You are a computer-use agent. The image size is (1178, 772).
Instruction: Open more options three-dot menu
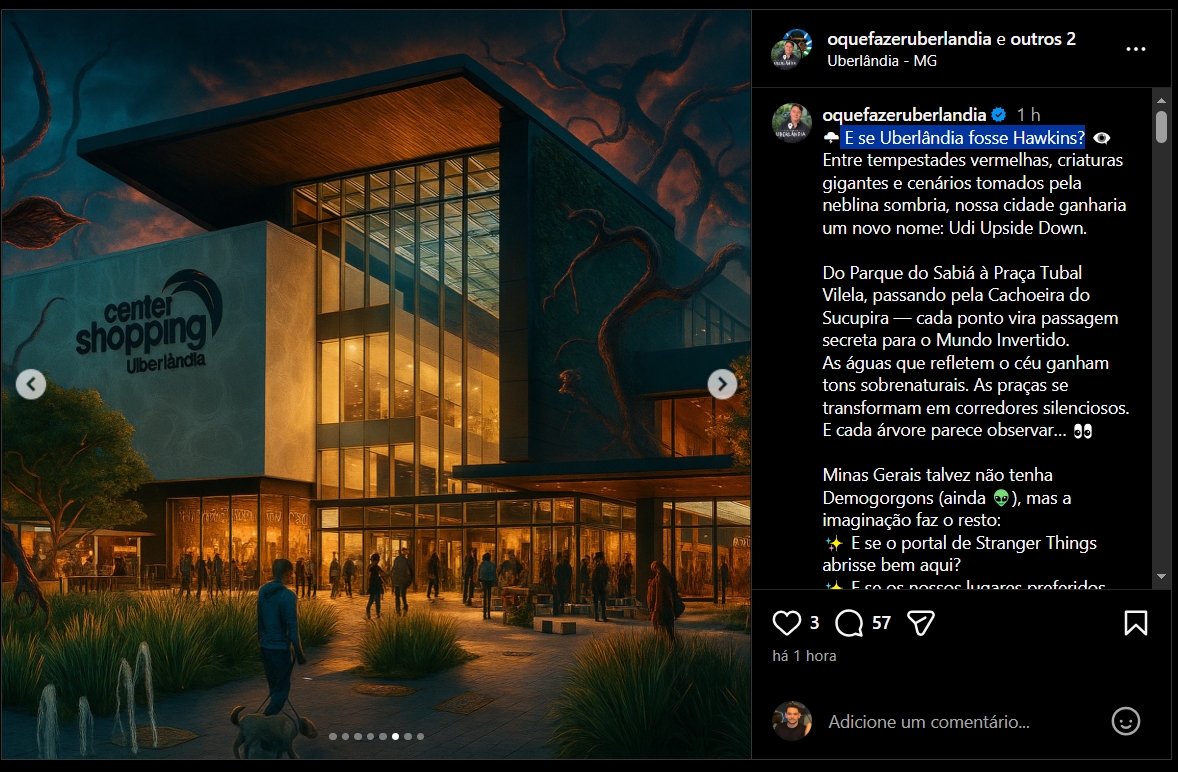(x=1135, y=49)
